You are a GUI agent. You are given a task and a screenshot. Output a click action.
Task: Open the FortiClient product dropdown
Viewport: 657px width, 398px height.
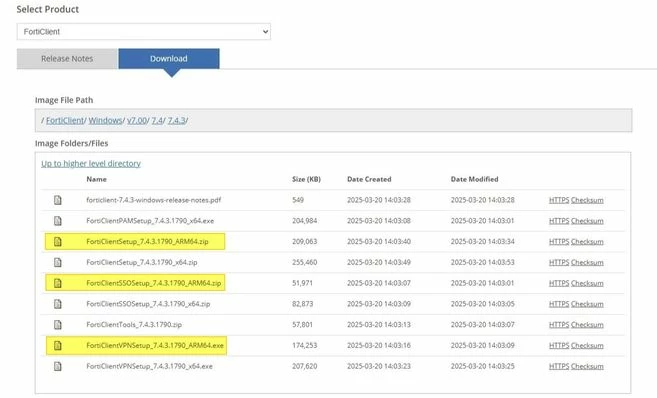[144, 32]
